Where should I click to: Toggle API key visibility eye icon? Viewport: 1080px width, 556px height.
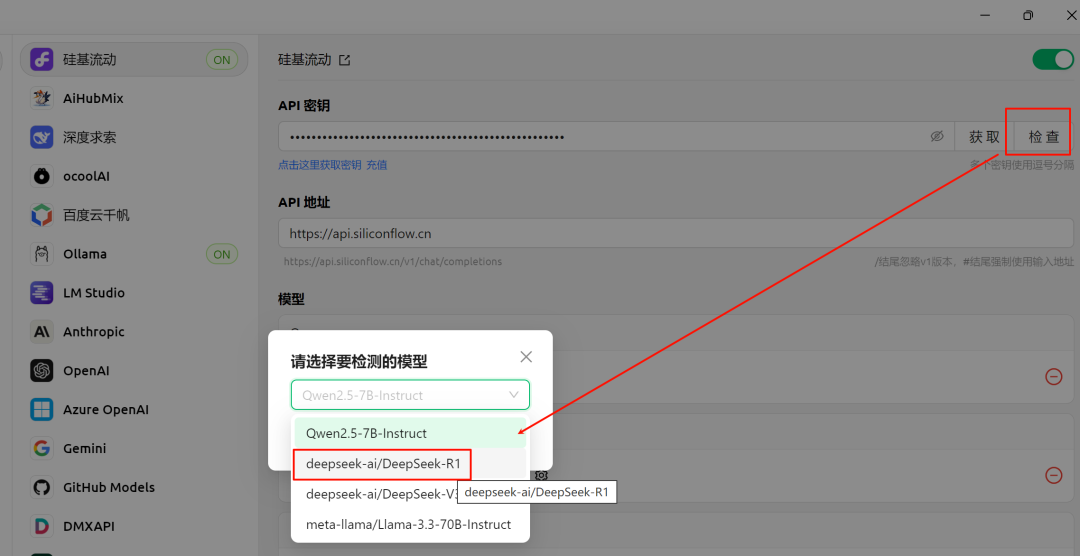(937, 136)
